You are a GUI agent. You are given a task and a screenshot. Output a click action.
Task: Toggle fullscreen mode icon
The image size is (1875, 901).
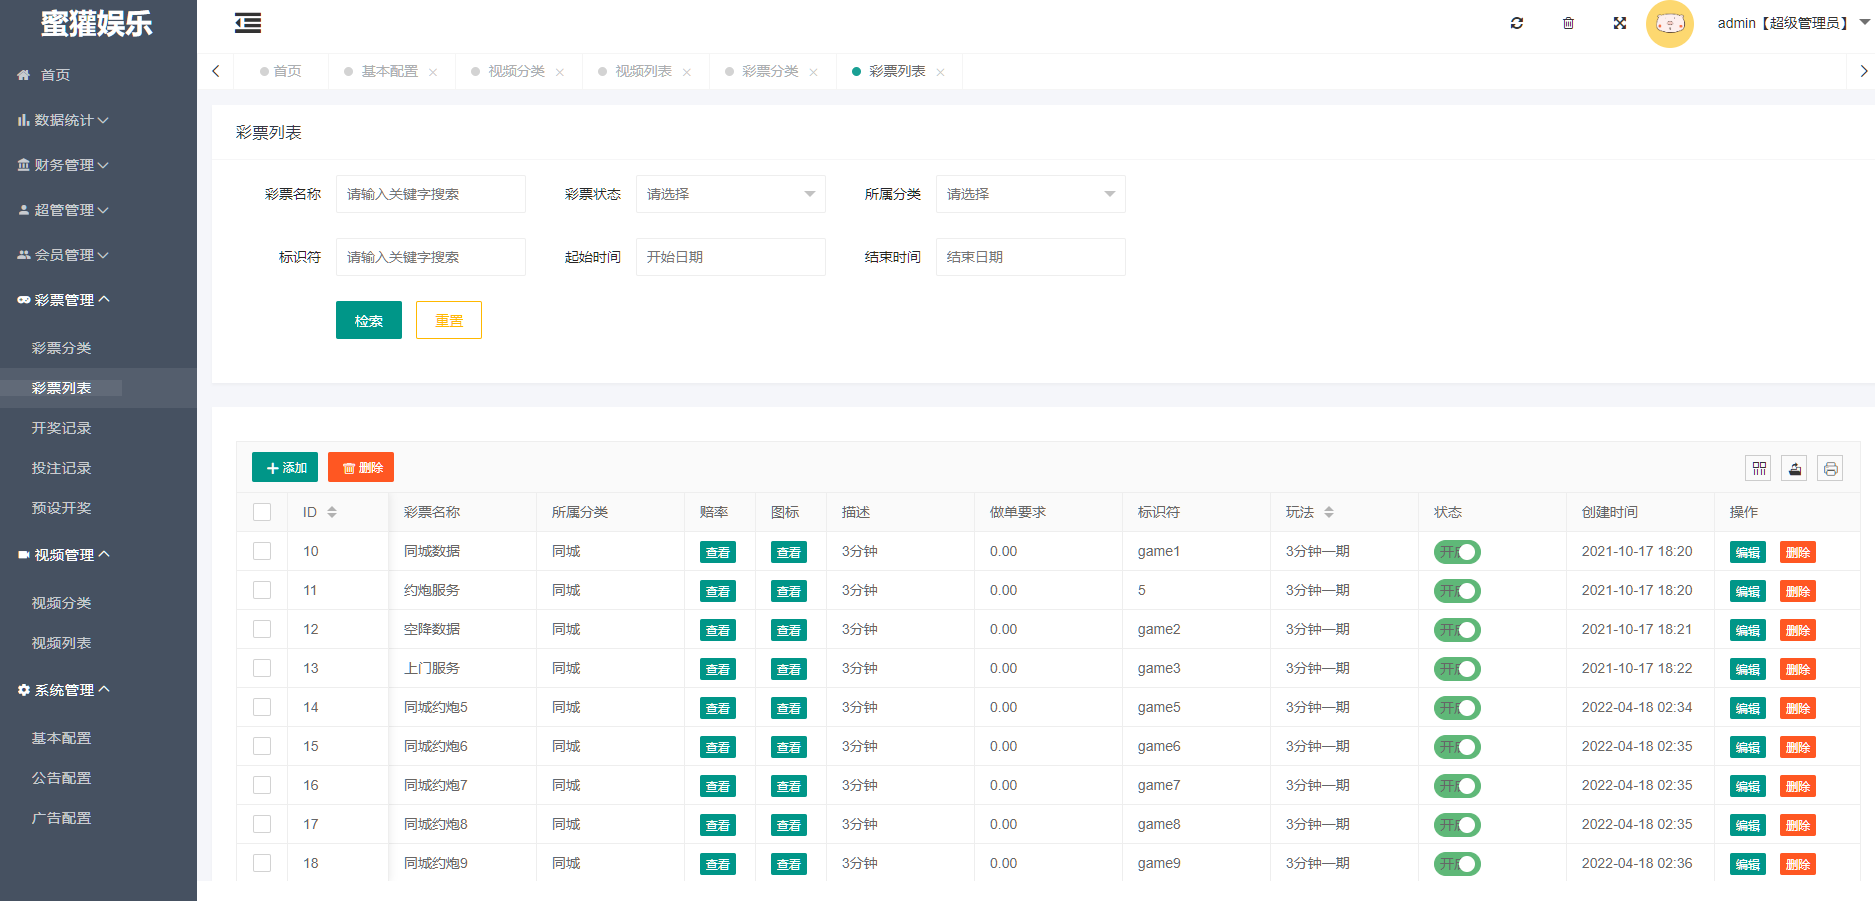coord(1620,23)
